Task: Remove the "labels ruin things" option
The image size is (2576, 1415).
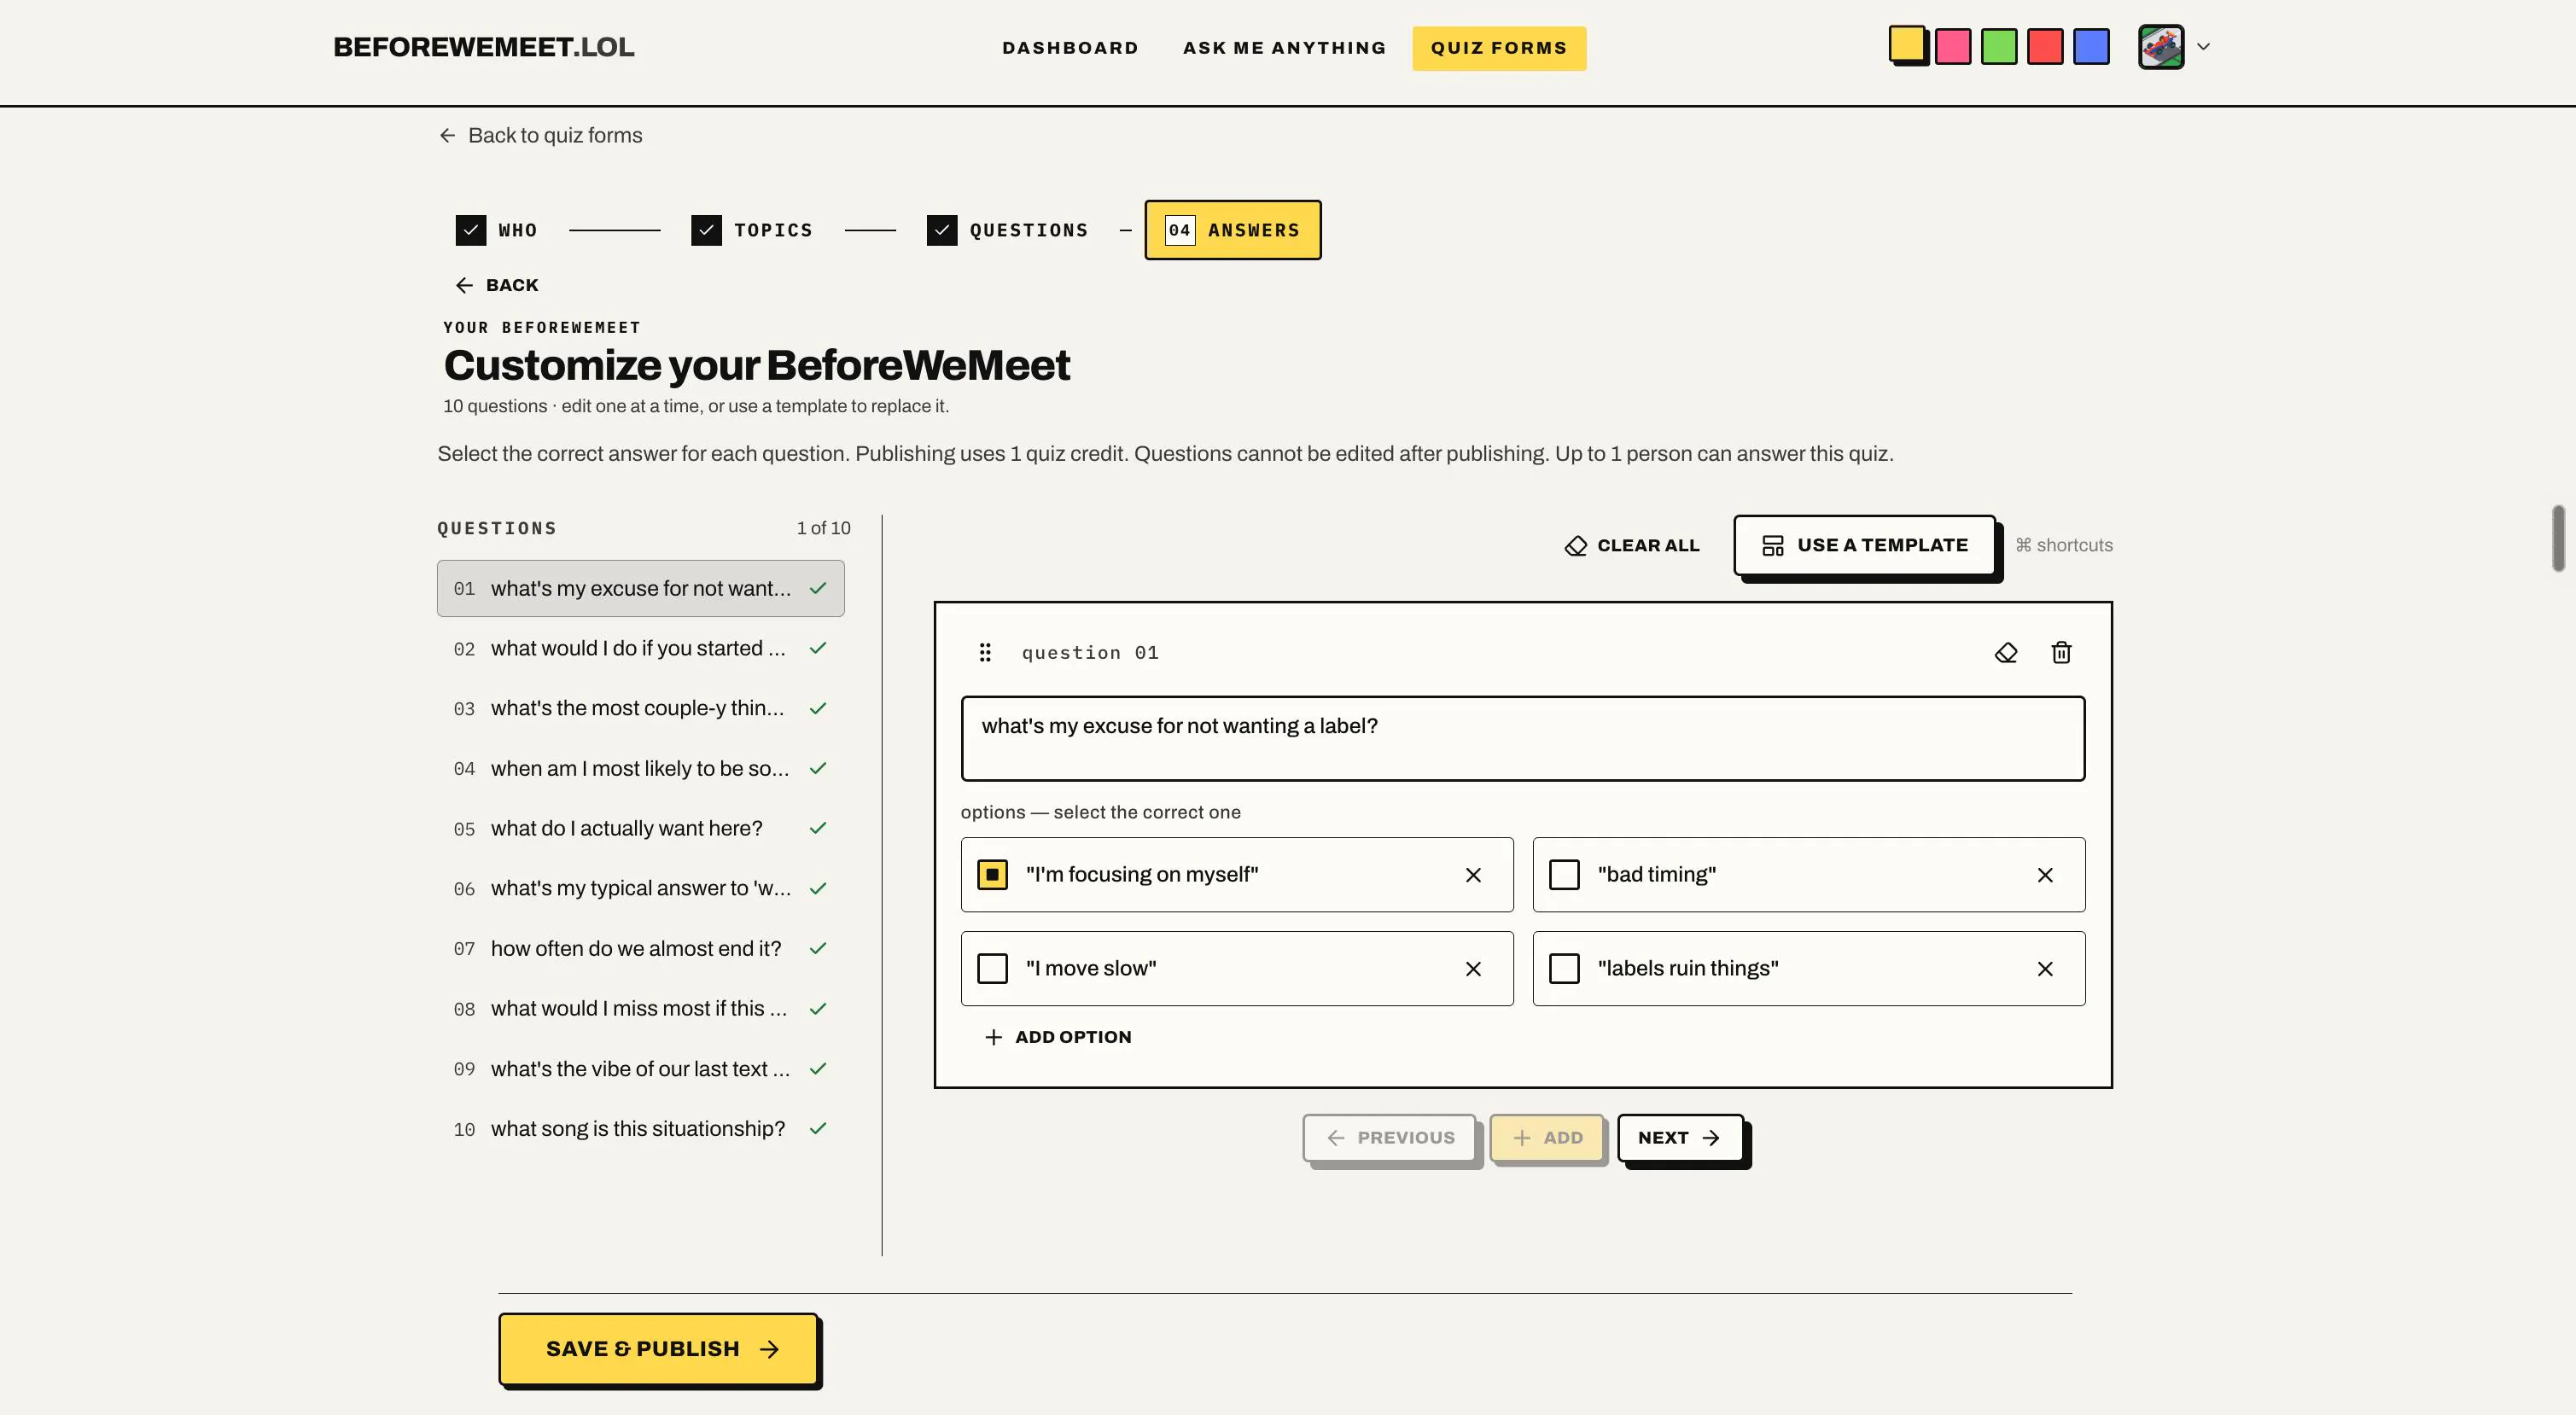Action: pos(2045,969)
